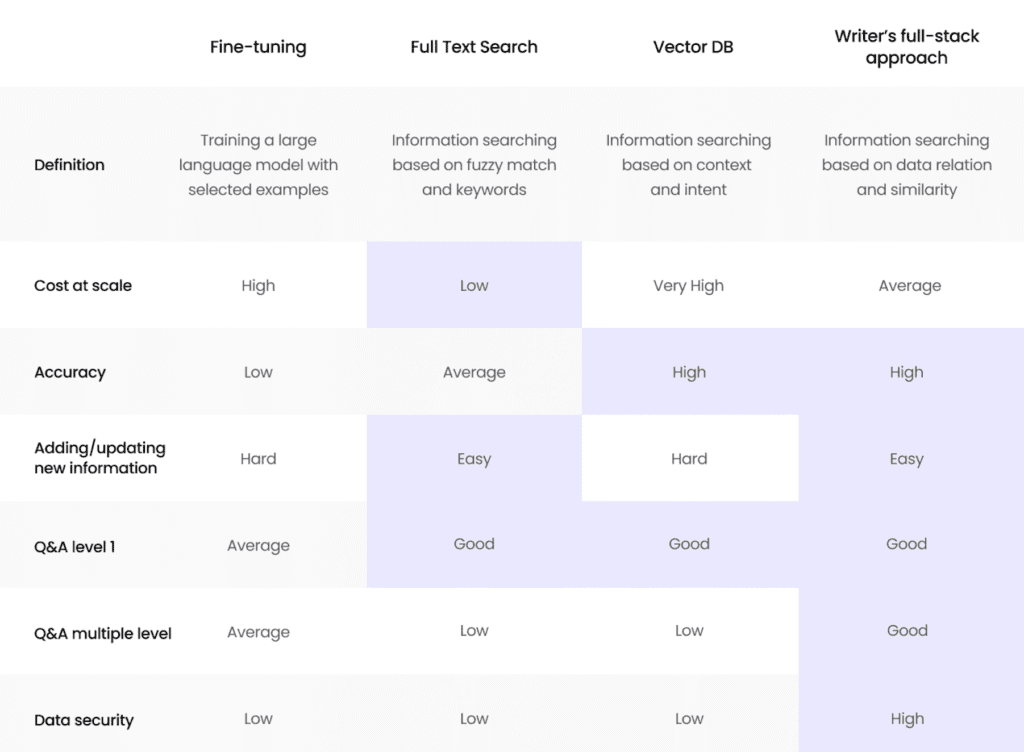The image size is (1024, 752).
Task: Select the Cost at scale row label
Action: [x=83, y=285]
